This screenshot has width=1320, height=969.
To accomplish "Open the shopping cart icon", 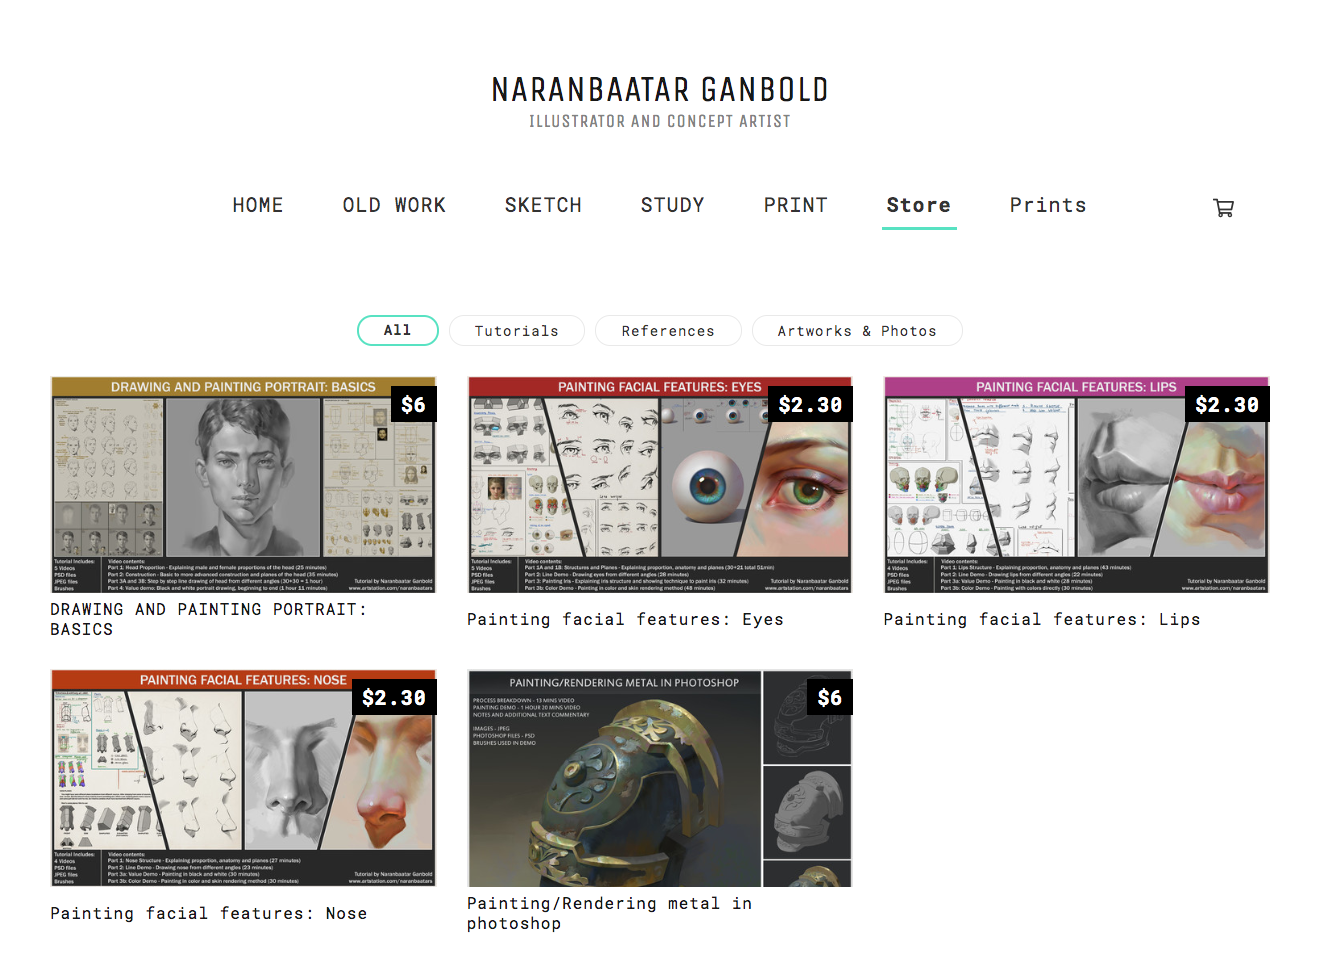I will click(x=1223, y=207).
